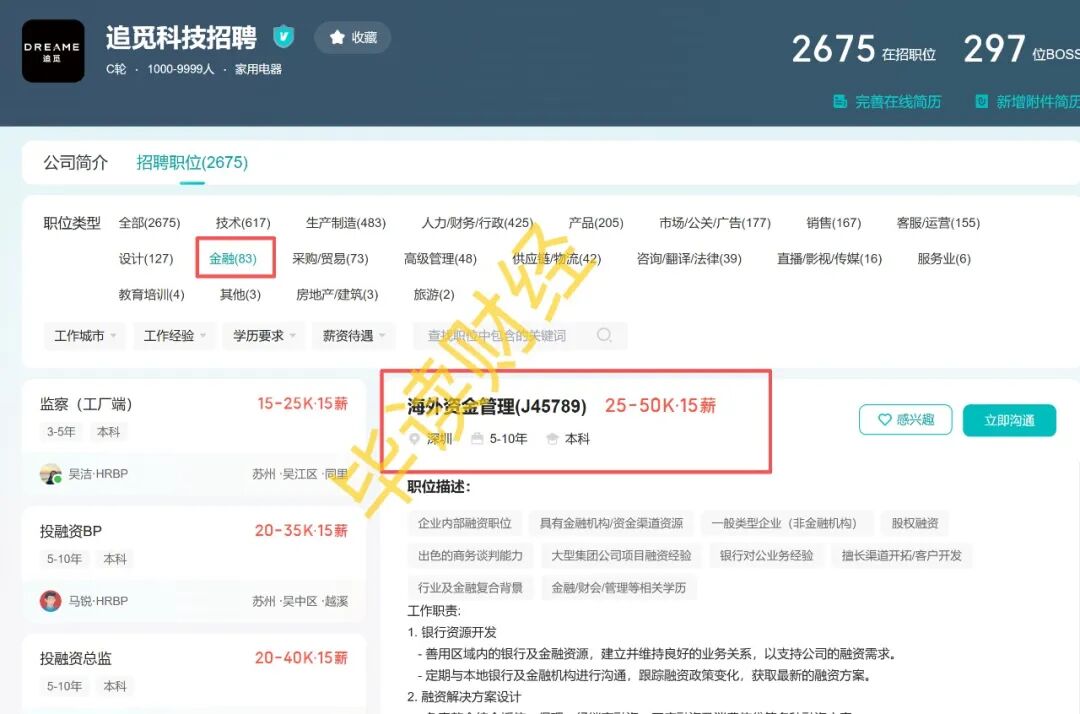Select the 销售(167) job category
The width and height of the screenshot is (1080, 714).
click(833, 223)
